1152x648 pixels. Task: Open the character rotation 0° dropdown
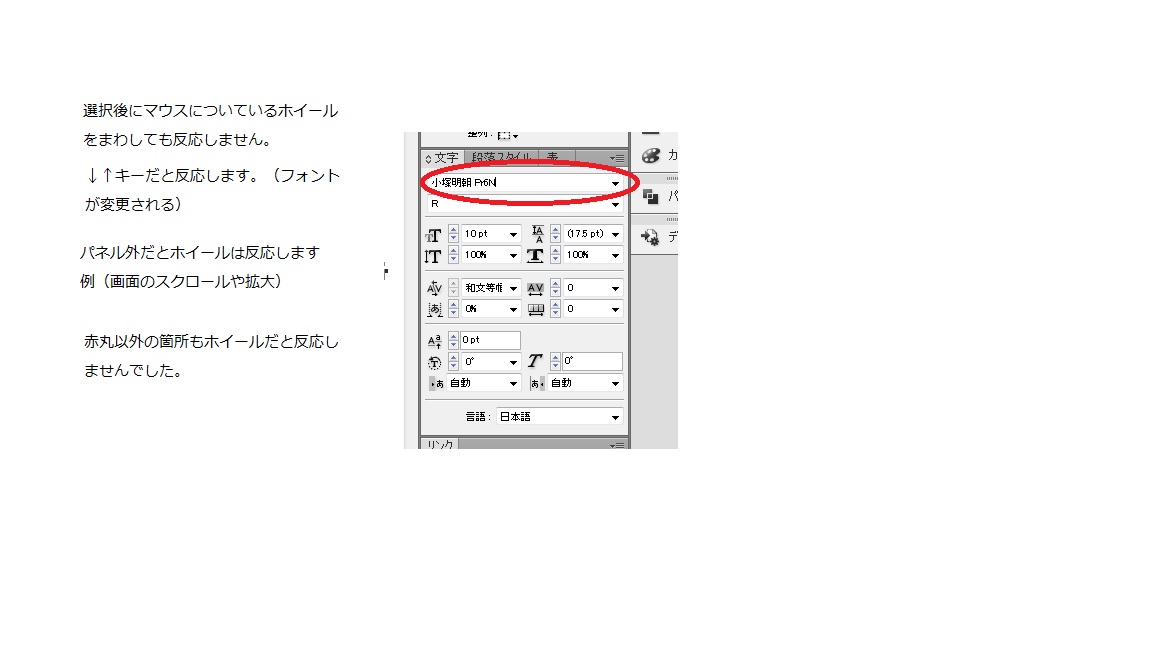point(491,362)
